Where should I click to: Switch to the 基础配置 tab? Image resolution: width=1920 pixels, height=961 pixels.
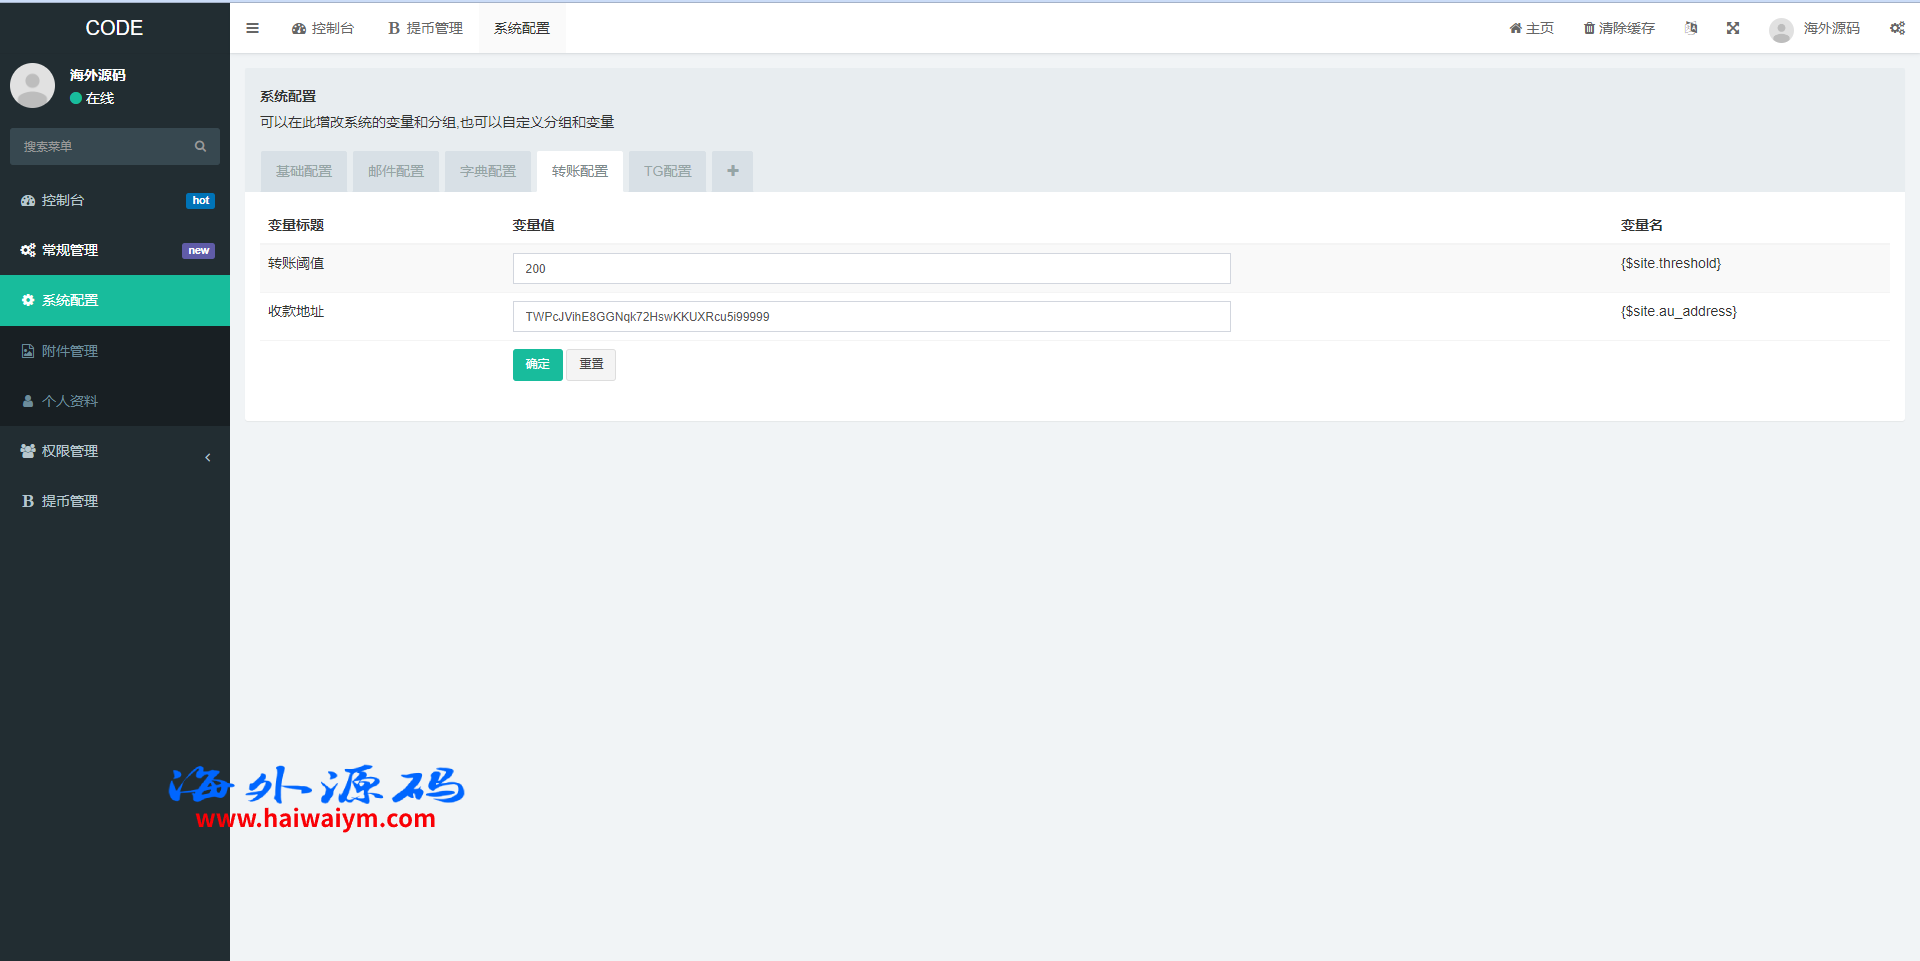(304, 171)
